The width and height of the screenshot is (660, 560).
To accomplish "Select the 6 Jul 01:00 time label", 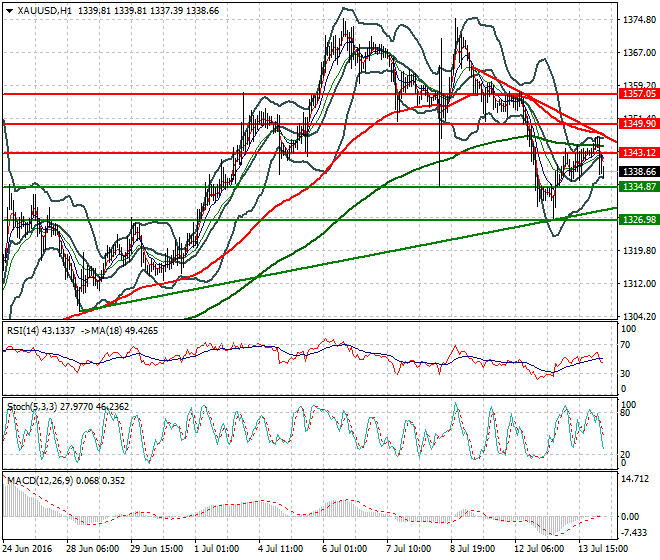I will [x=345, y=549].
